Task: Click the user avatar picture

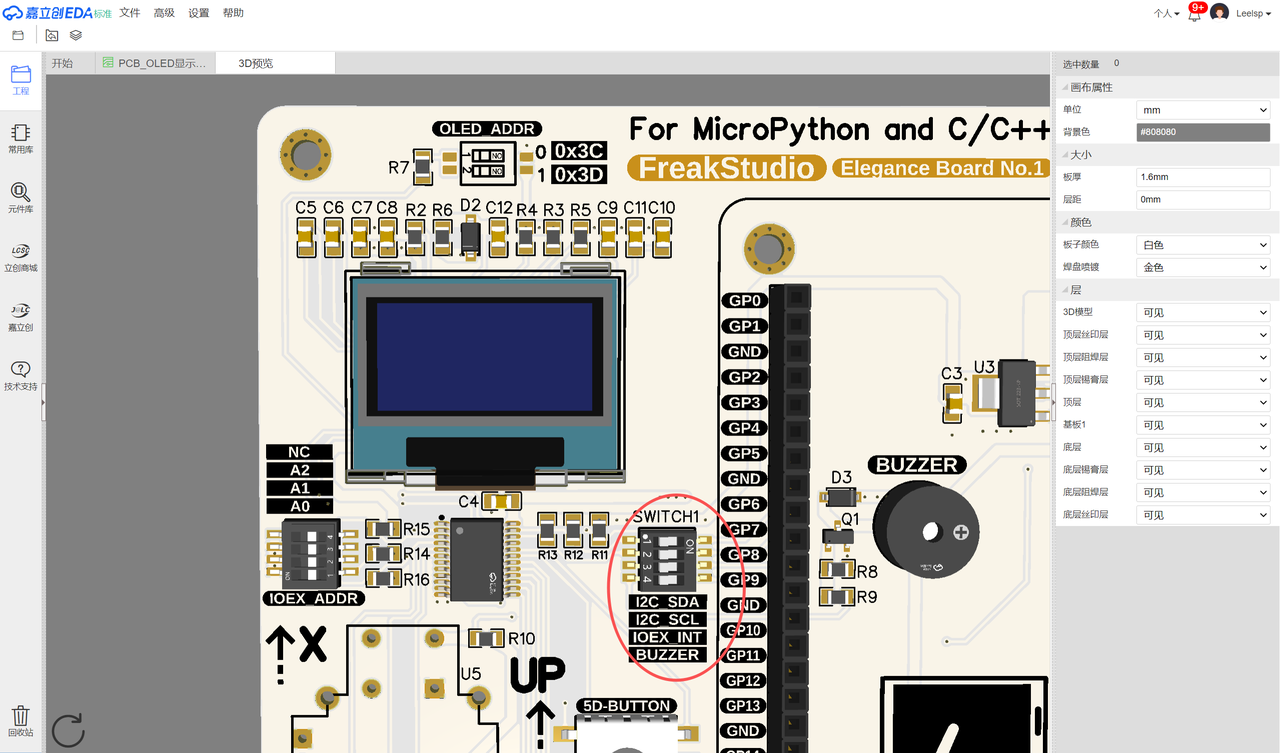Action: coord(1219,13)
